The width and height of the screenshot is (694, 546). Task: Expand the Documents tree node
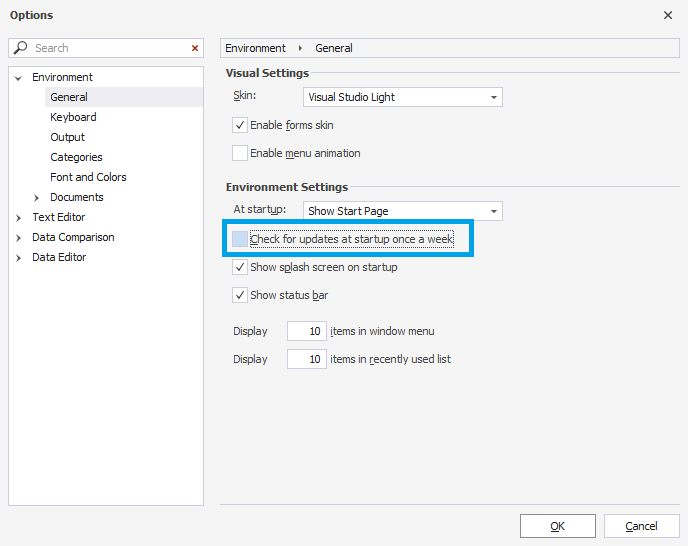pos(36,198)
